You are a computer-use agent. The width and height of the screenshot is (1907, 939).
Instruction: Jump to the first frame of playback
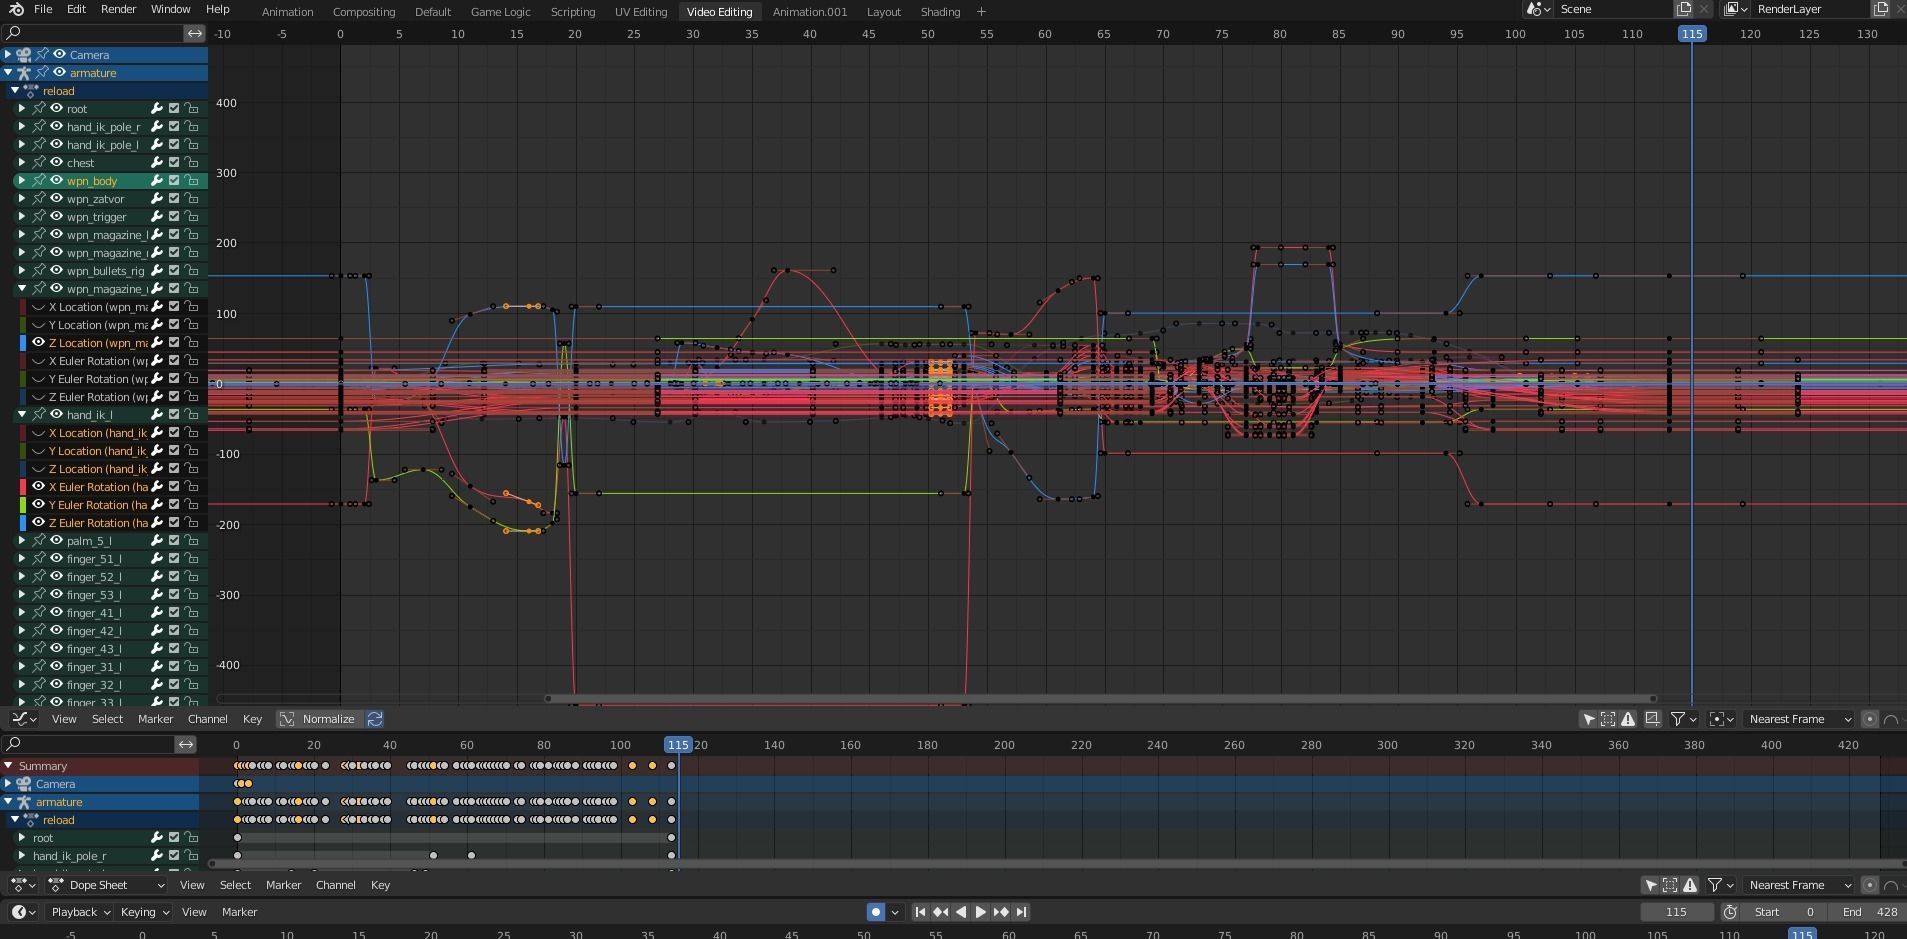pyautogui.click(x=920, y=912)
